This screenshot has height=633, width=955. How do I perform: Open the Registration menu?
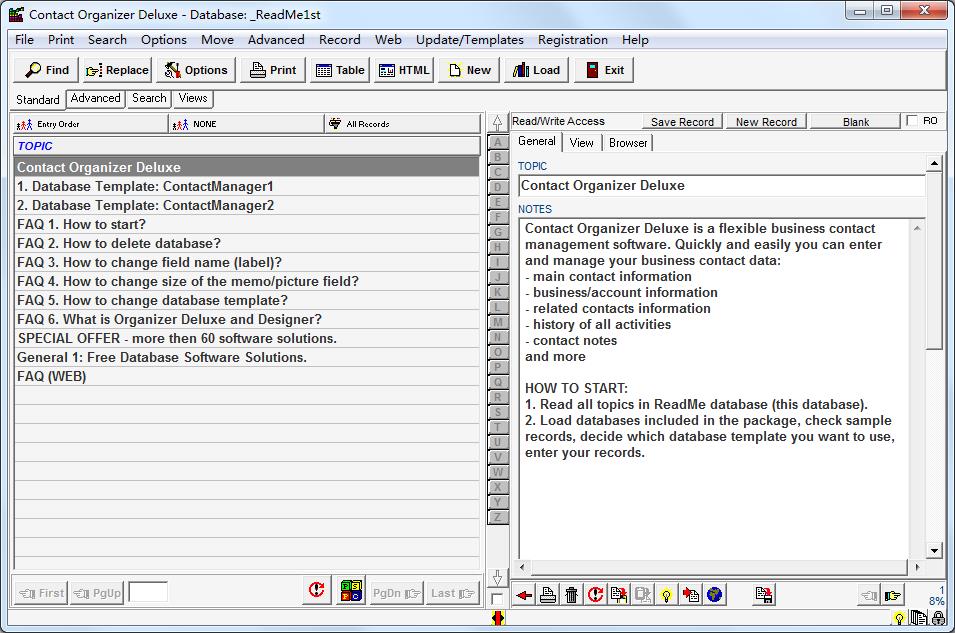pyautogui.click(x=573, y=40)
